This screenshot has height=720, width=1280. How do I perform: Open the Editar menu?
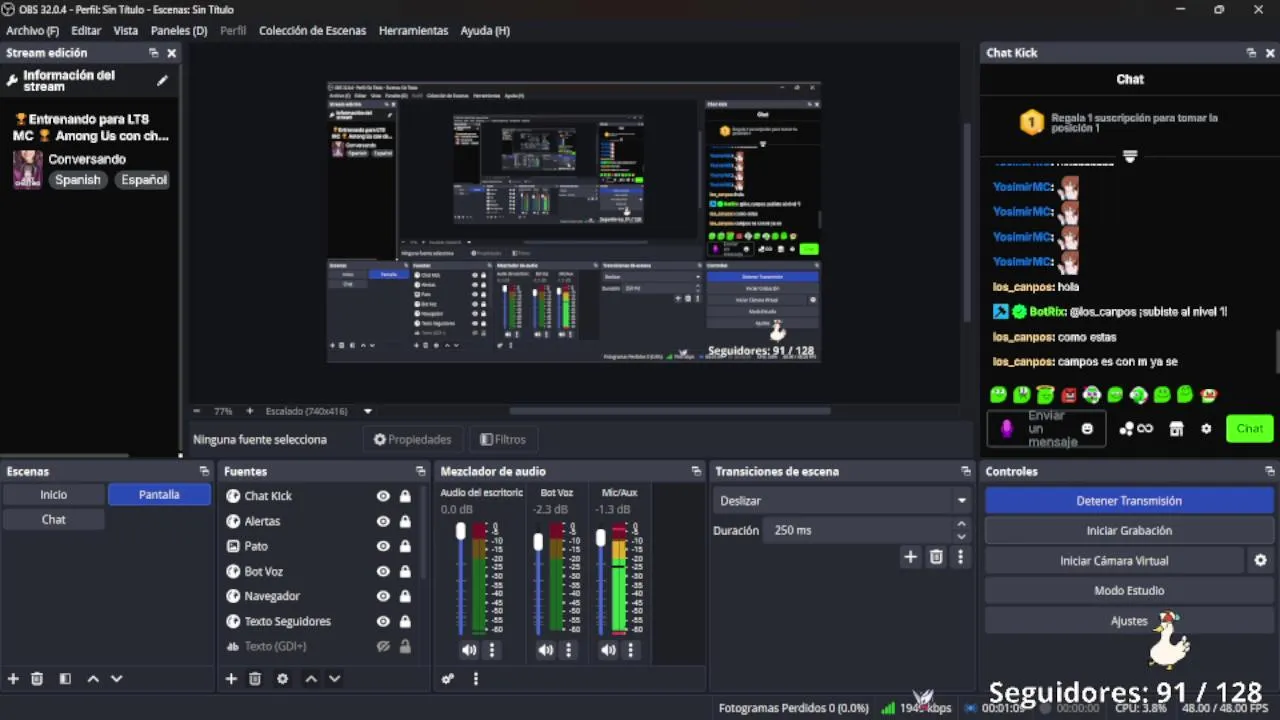(86, 30)
